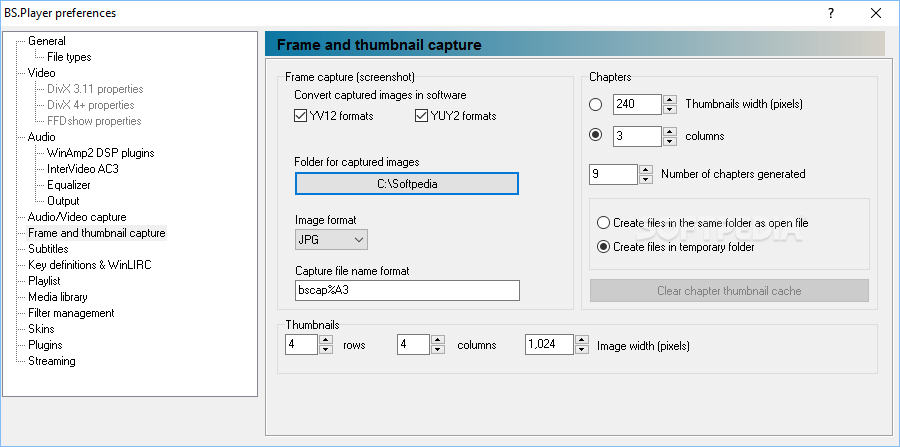Open the Audio preferences section
This screenshot has width=900, height=447.
(41, 137)
